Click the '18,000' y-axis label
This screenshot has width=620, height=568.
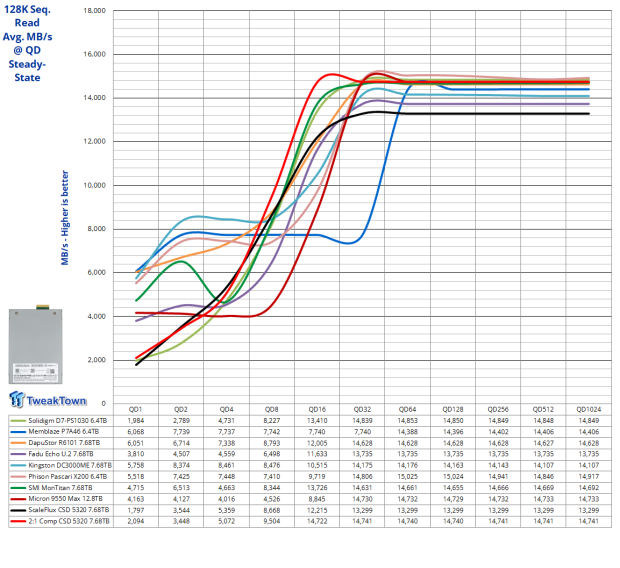95,11
